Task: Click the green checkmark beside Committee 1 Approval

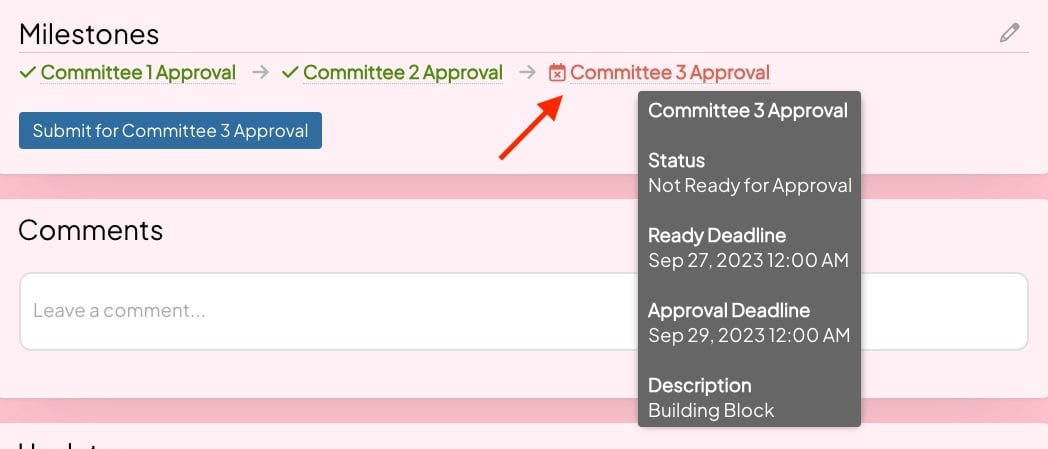Action: (28, 73)
